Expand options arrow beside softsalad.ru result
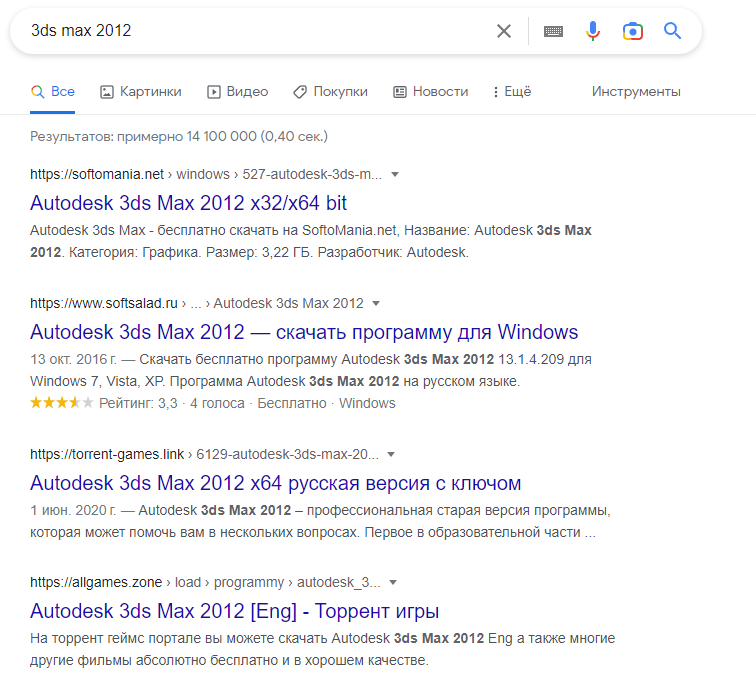Image resolution: width=756 pixels, height=676 pixels. 376,303
